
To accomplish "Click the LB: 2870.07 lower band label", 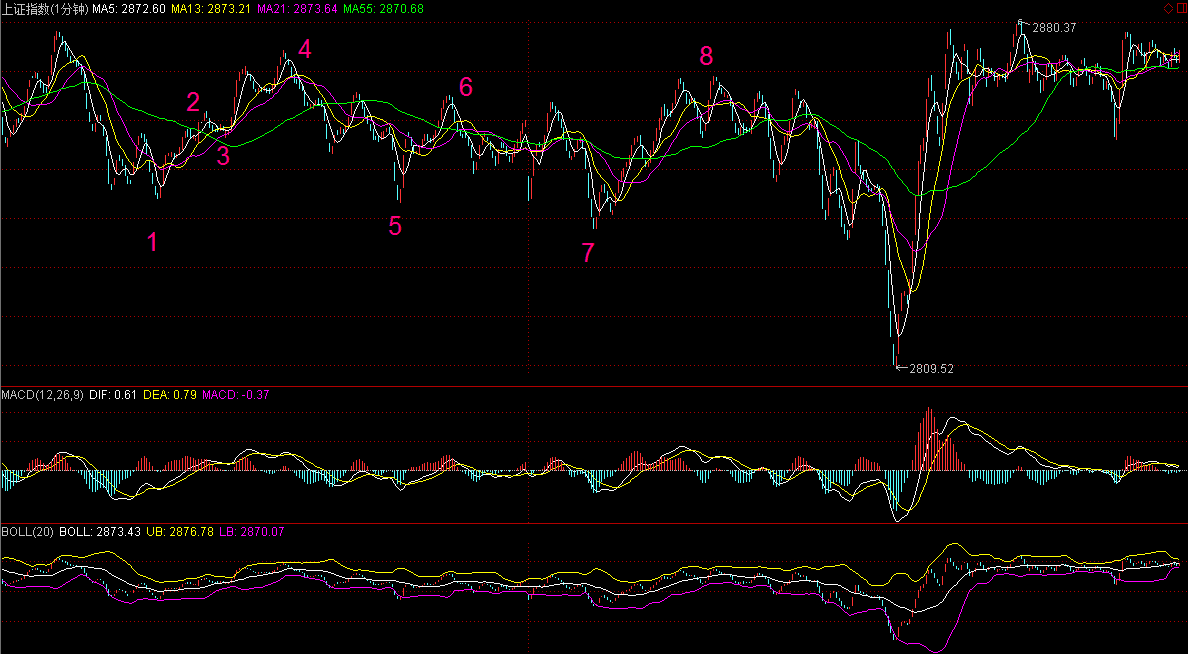I will click(x=252, y=532).
